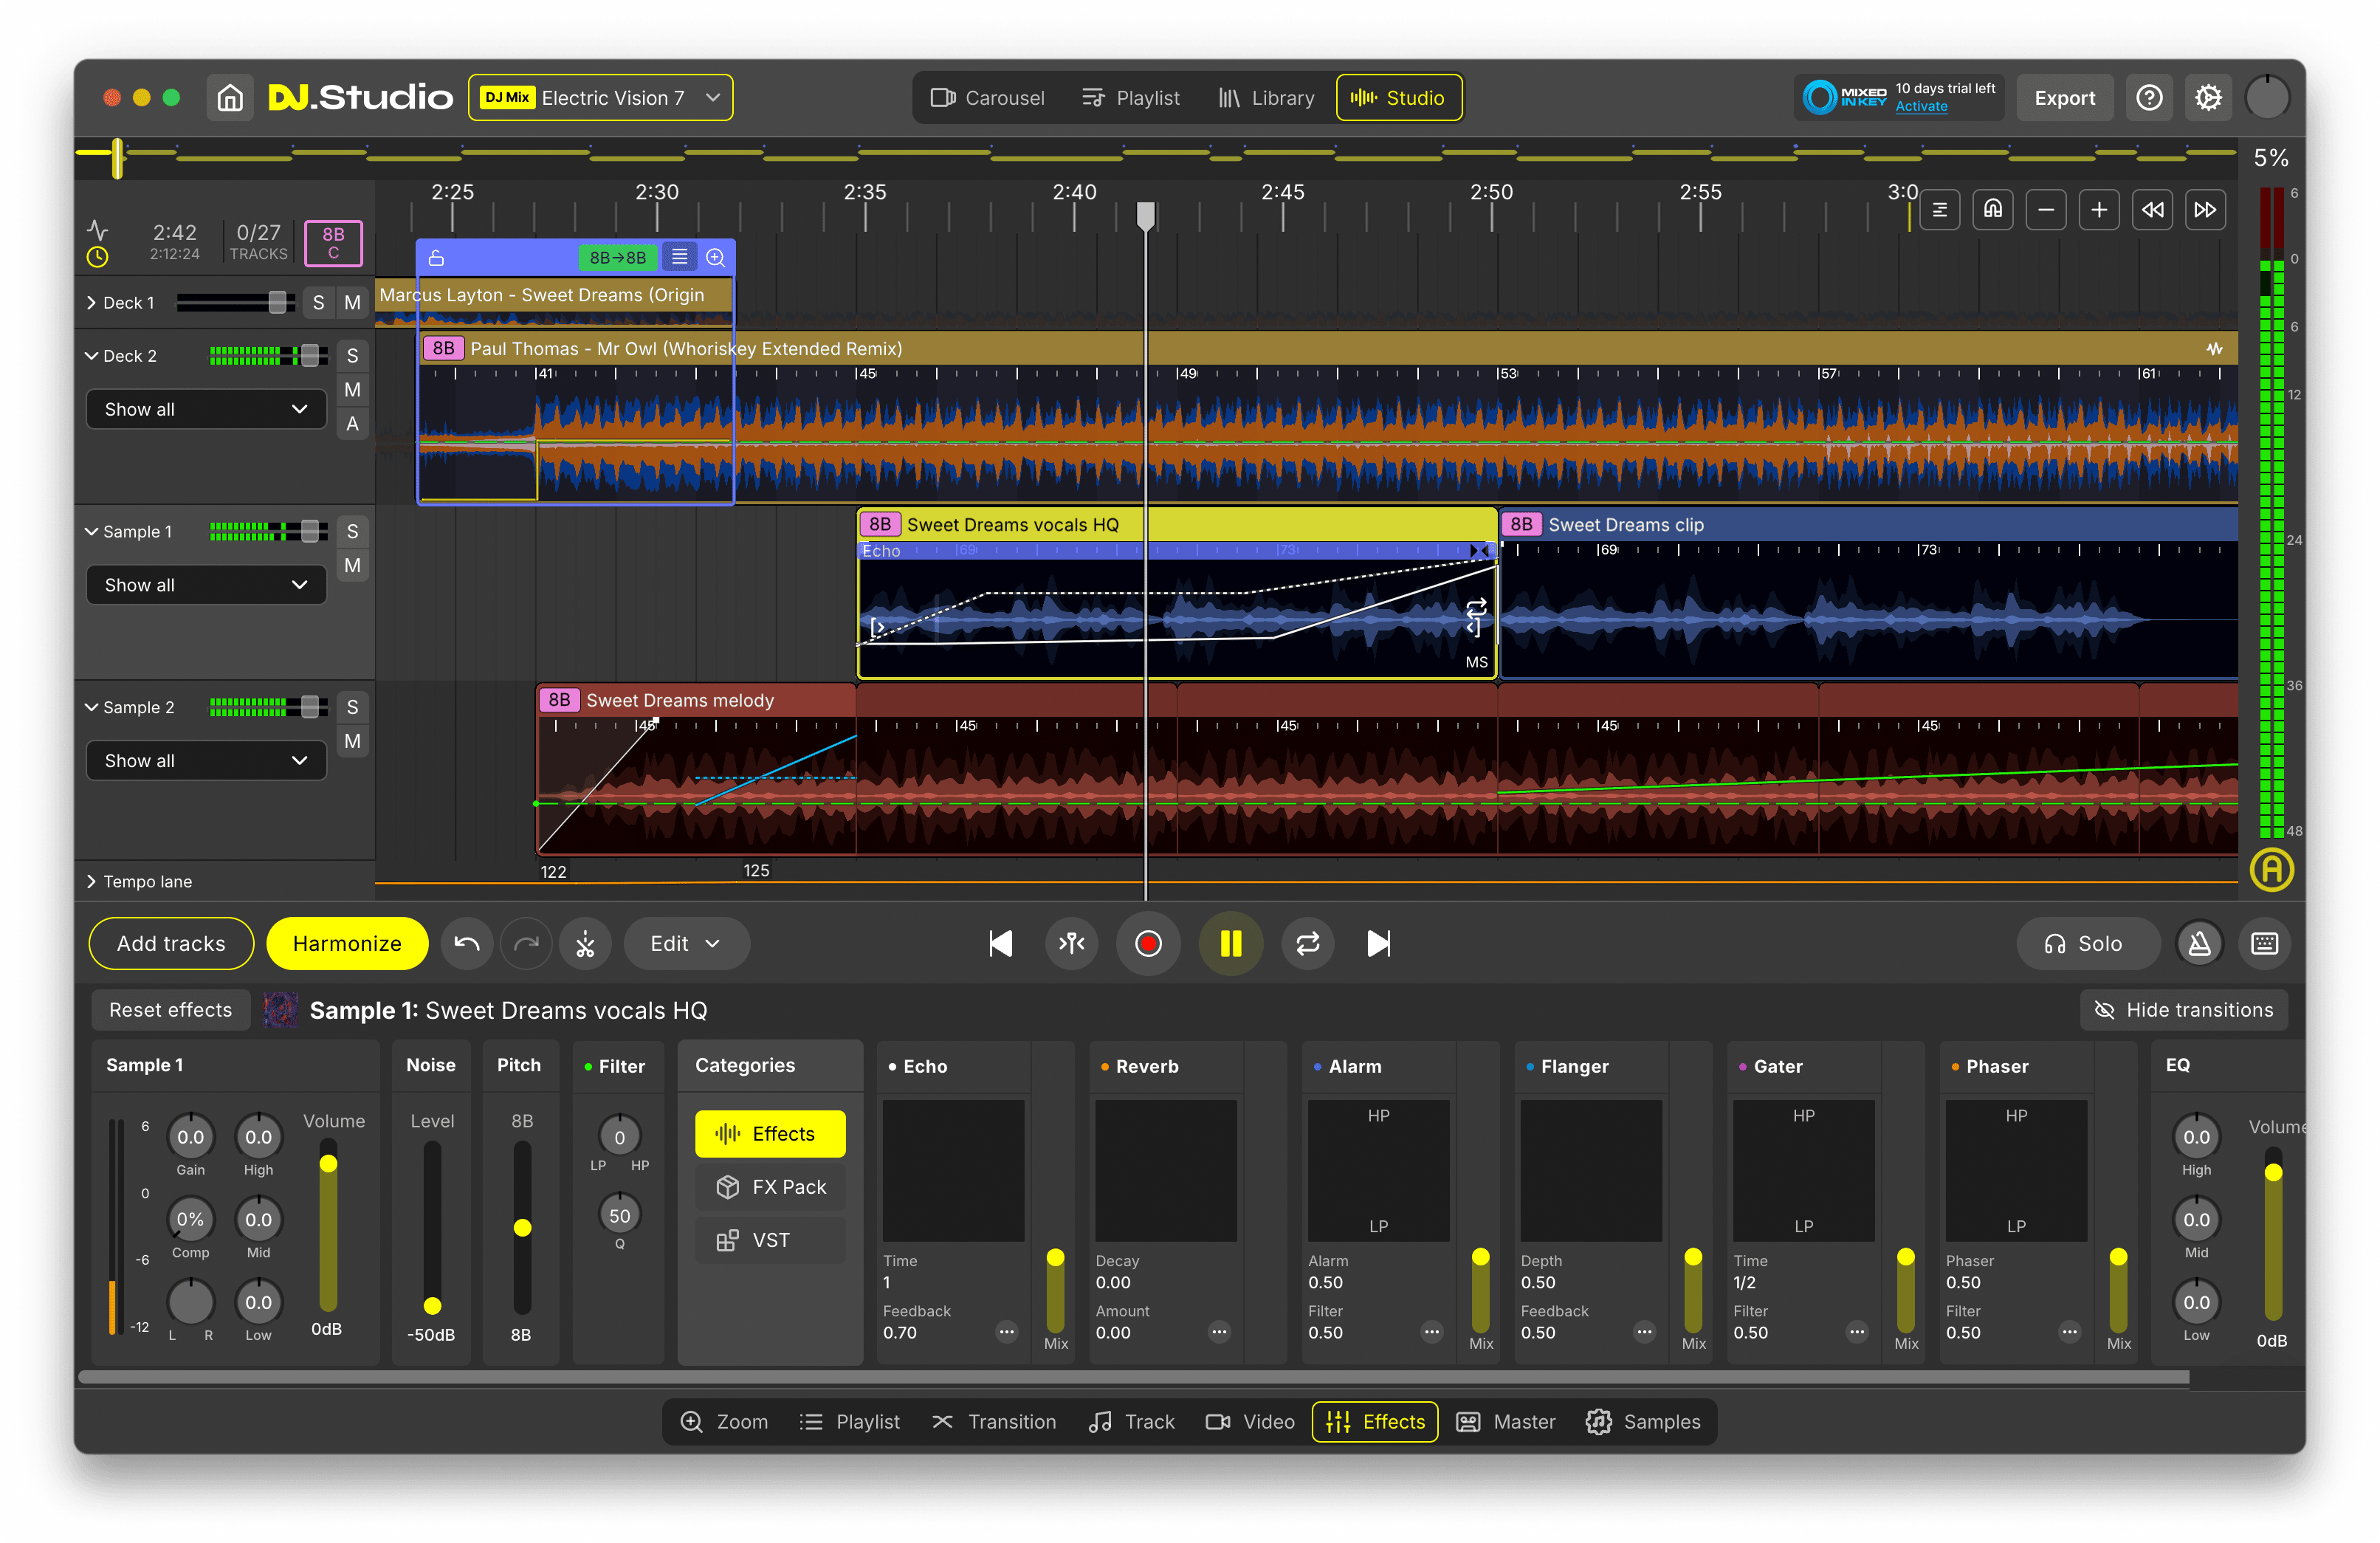Image resolution: width=2380 pixels, height=1543 pixels.
Task: Open the help question mark icon
Action: click(2149, 98)
